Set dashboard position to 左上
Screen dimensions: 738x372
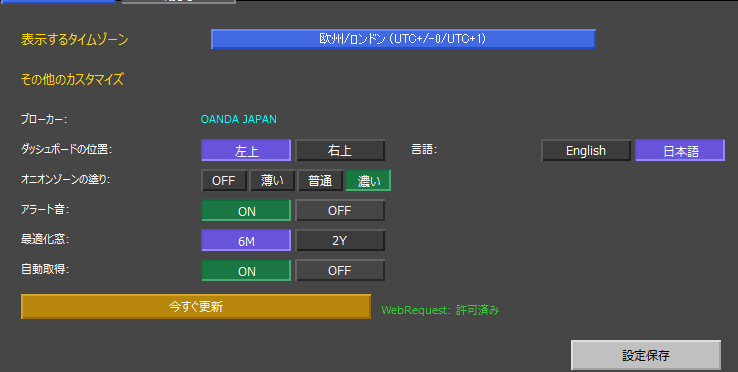point(246,151)
